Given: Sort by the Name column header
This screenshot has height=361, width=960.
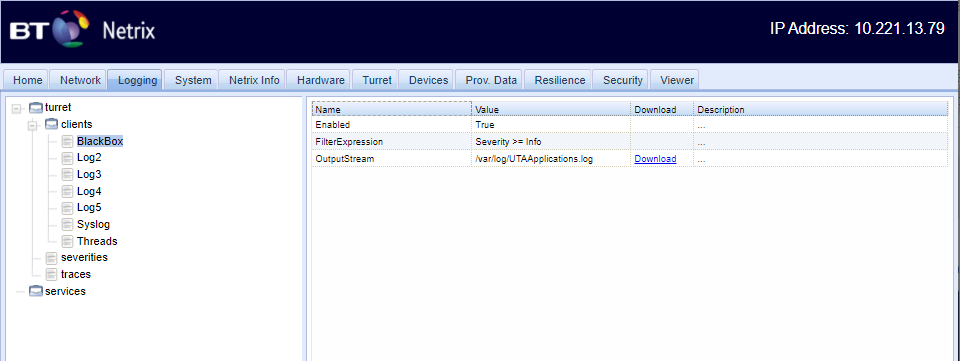Looking at the screenshot, I should coord(392,110).
